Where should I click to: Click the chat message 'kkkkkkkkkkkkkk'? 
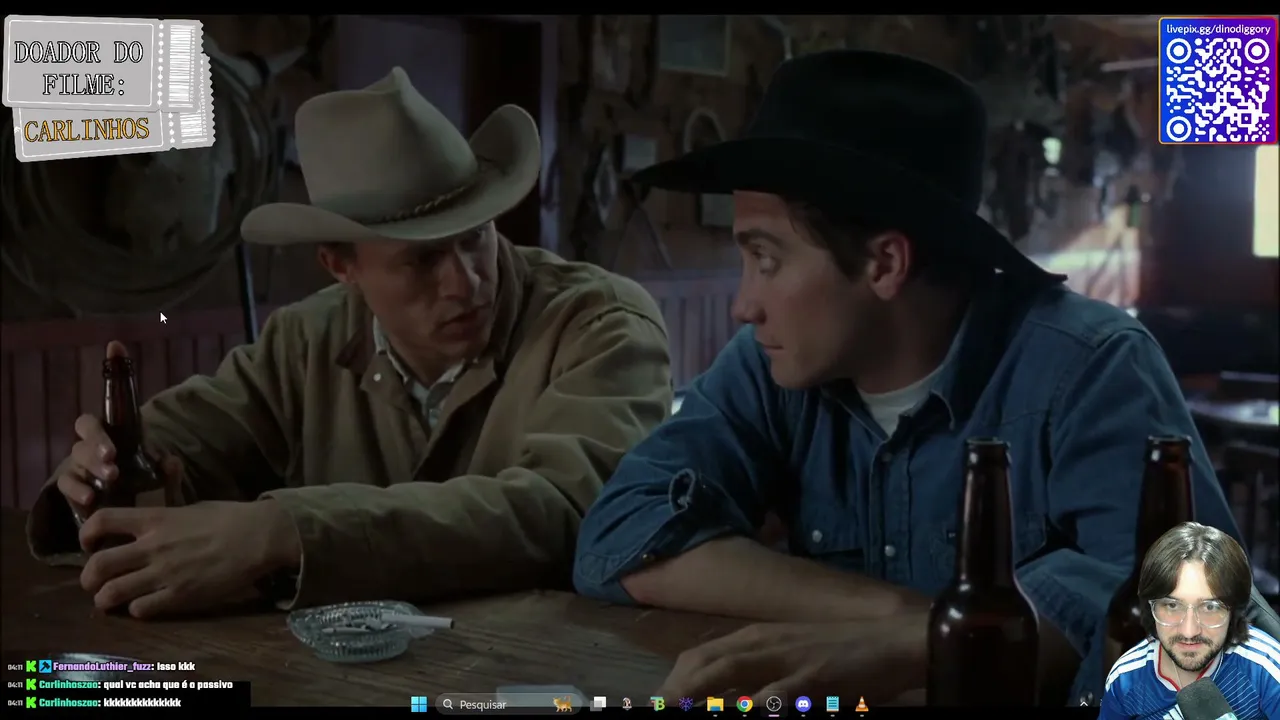[x=142, y=702]
